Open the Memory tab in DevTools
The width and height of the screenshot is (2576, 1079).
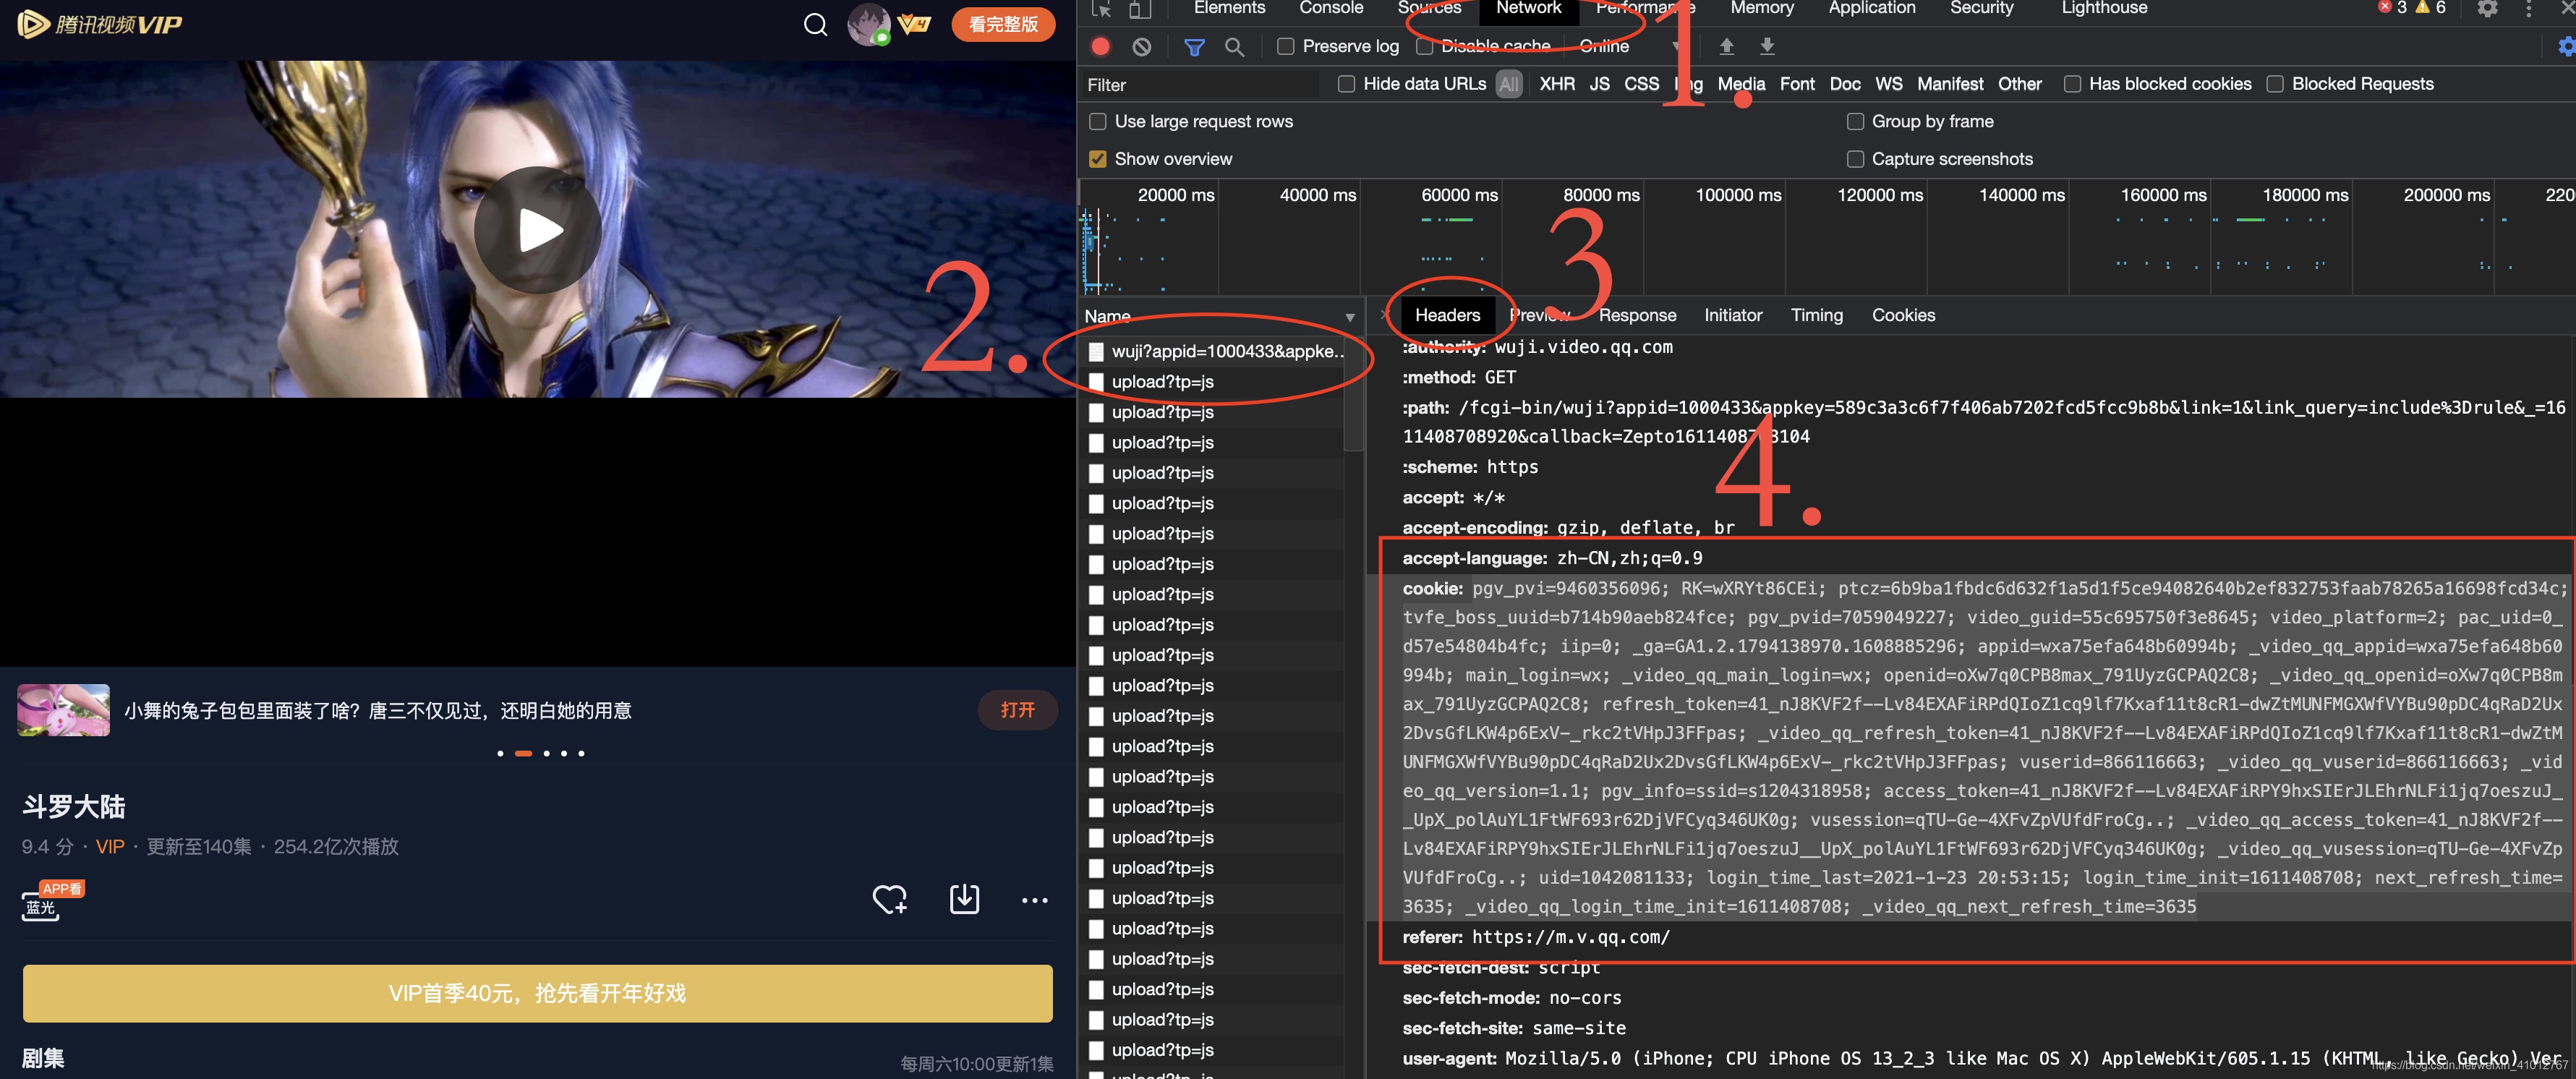(x=1761, y=8)
